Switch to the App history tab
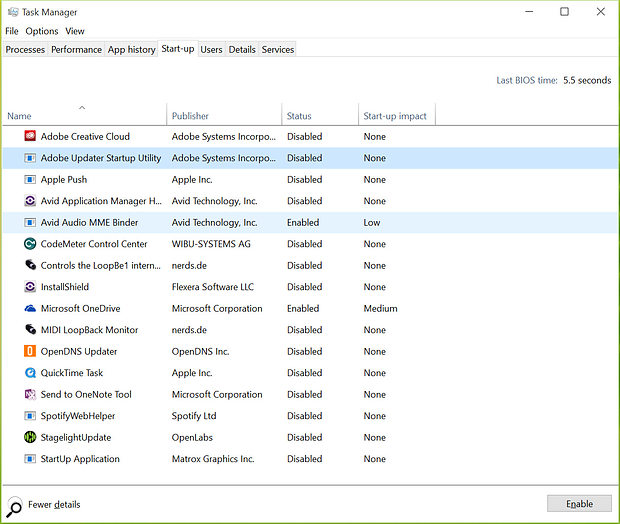 [131, 49]
